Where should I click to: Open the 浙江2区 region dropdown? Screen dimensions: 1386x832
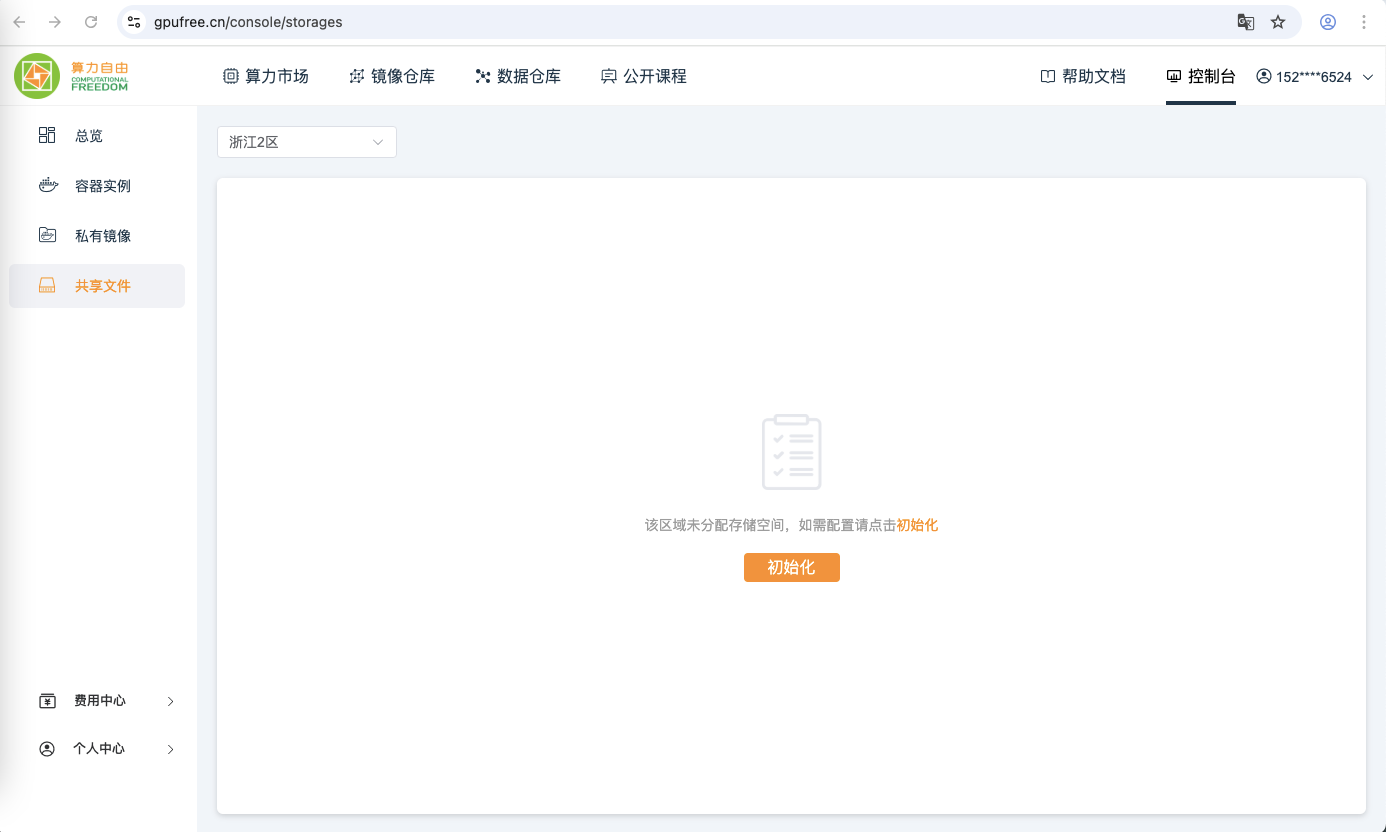tap(306, 142)
